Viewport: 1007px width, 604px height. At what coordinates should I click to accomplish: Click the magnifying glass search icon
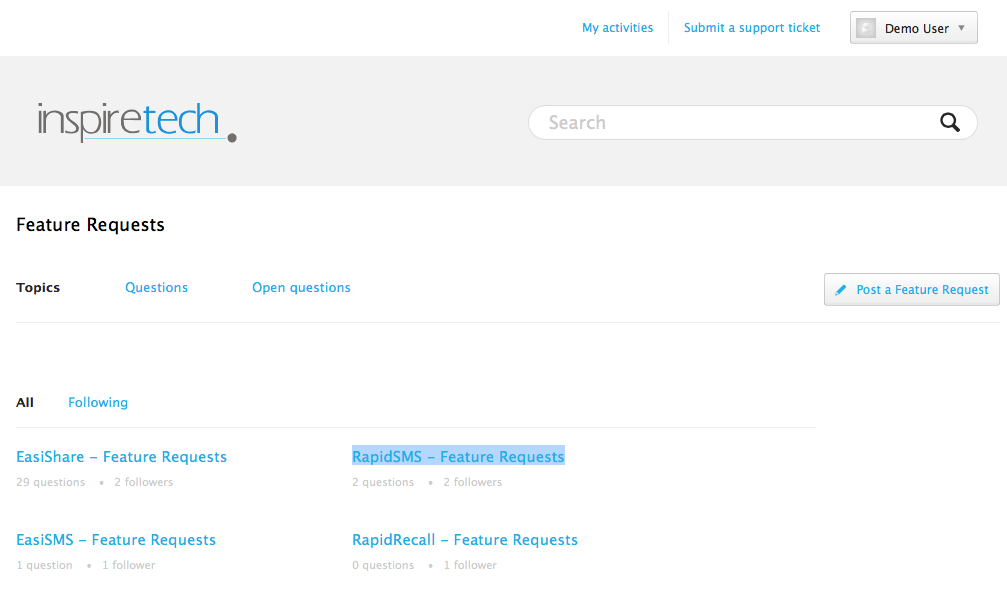coord(949,123)
